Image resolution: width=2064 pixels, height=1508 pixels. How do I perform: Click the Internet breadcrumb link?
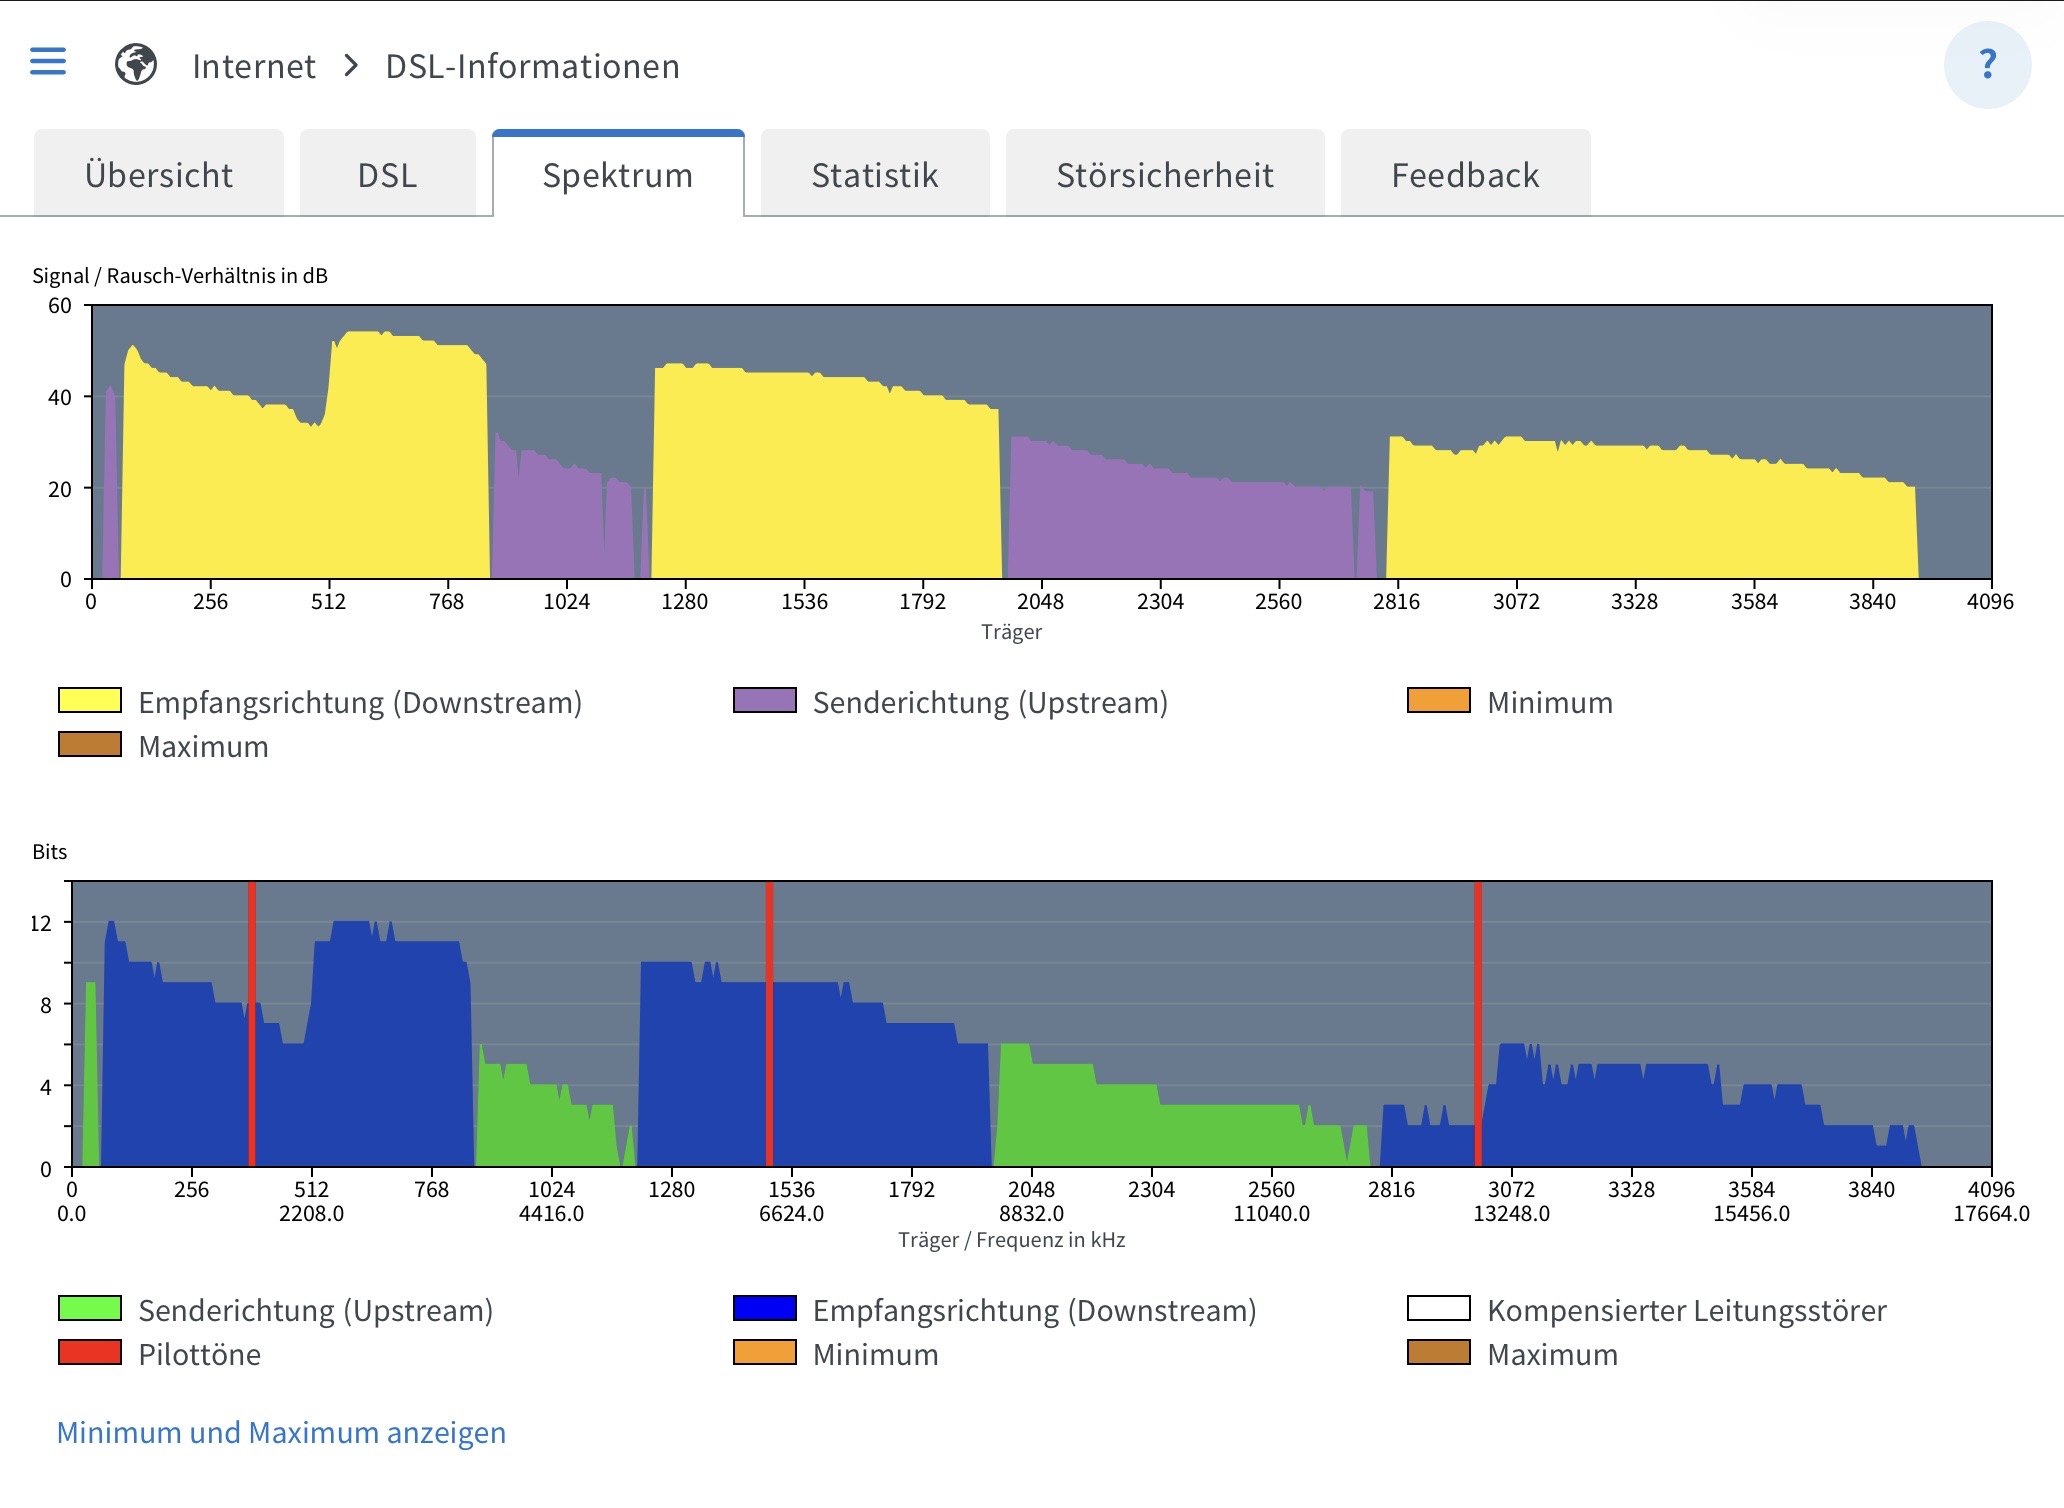pyautogui.click(x=253, y=66)
